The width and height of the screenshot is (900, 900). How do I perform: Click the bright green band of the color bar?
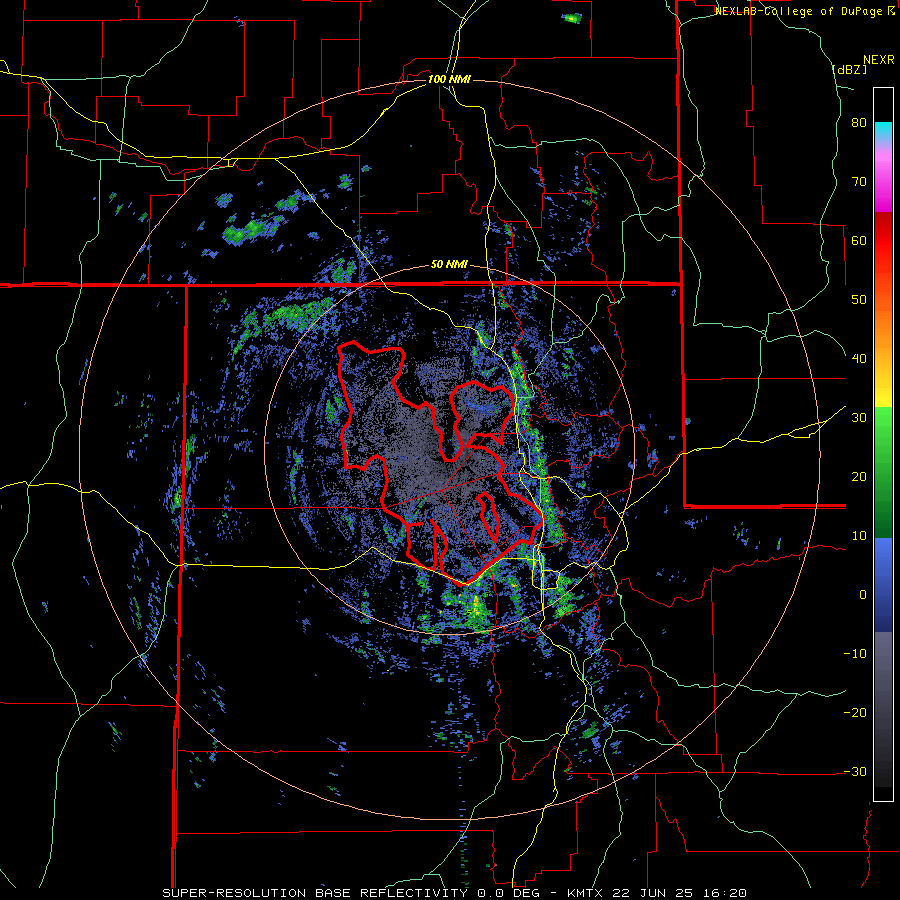coord(883,430)
